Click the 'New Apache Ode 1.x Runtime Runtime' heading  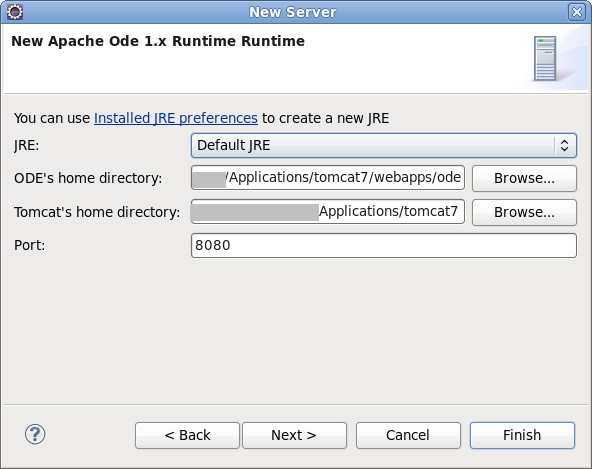pos(158,41)
